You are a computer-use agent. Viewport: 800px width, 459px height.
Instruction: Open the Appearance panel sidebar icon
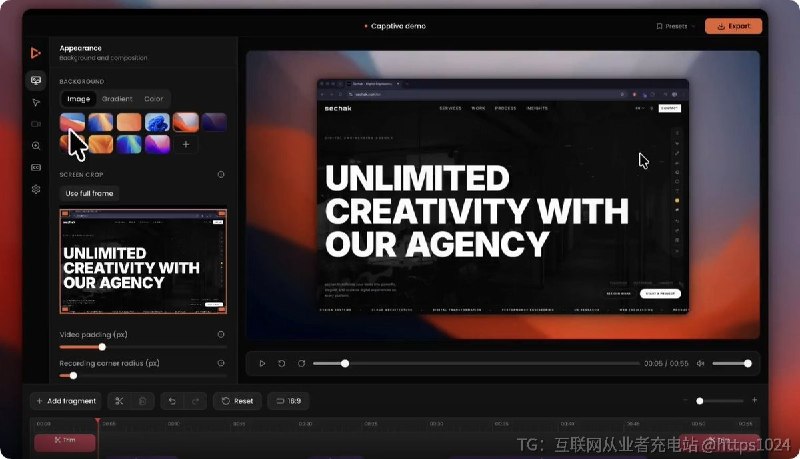click(36, 80)
